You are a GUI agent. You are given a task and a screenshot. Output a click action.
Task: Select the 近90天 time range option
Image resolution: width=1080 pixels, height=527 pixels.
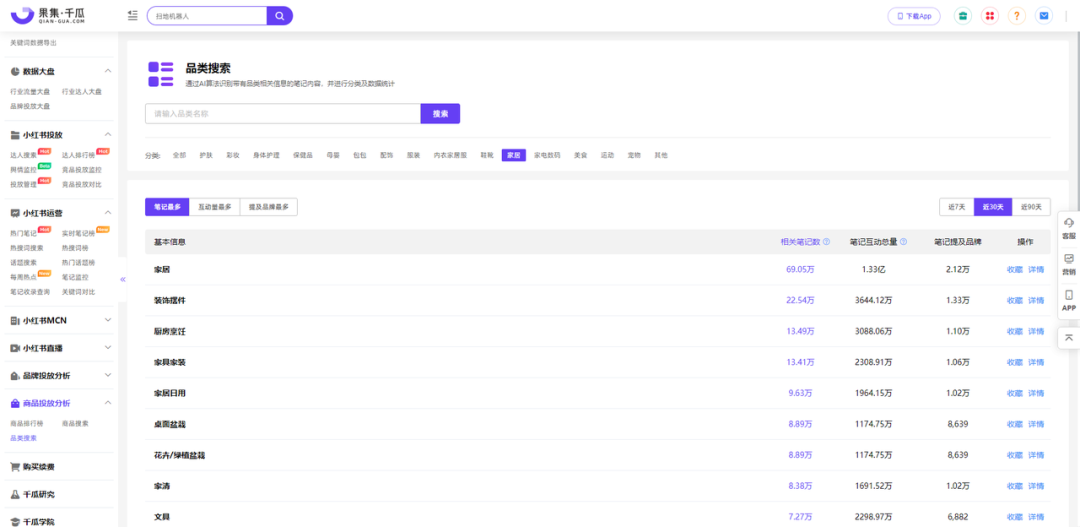click(x=1031, y=207)
